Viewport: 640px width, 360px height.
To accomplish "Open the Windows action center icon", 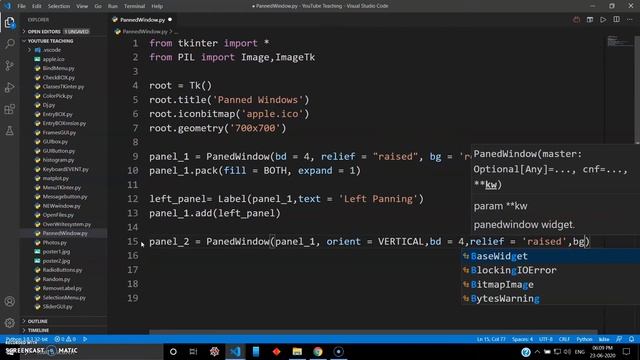I will point(627,351).
